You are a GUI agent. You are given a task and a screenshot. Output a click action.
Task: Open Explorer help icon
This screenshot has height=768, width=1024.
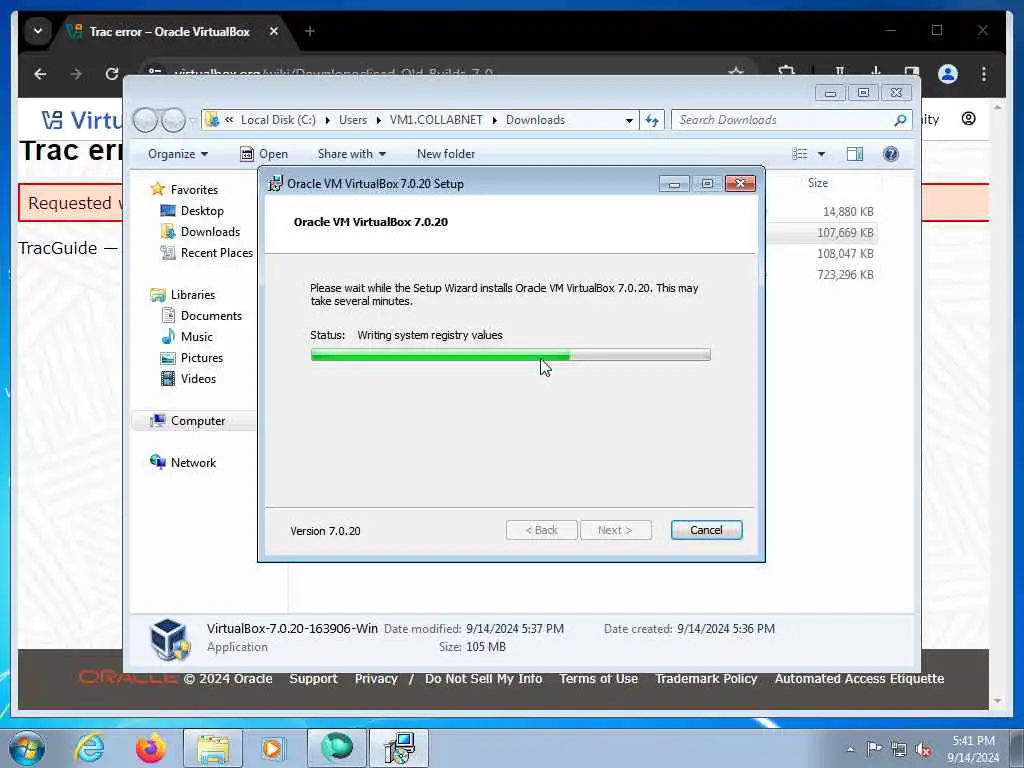[x=890, y=153]
